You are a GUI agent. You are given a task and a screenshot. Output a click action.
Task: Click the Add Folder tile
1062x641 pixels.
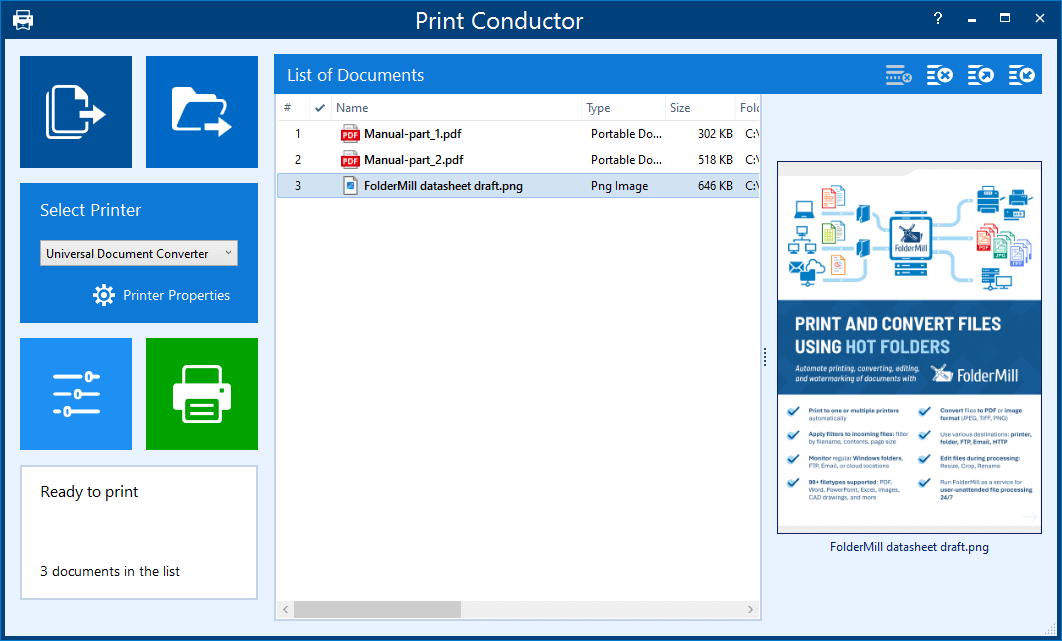pyautogui.click(x=202, y=112)
